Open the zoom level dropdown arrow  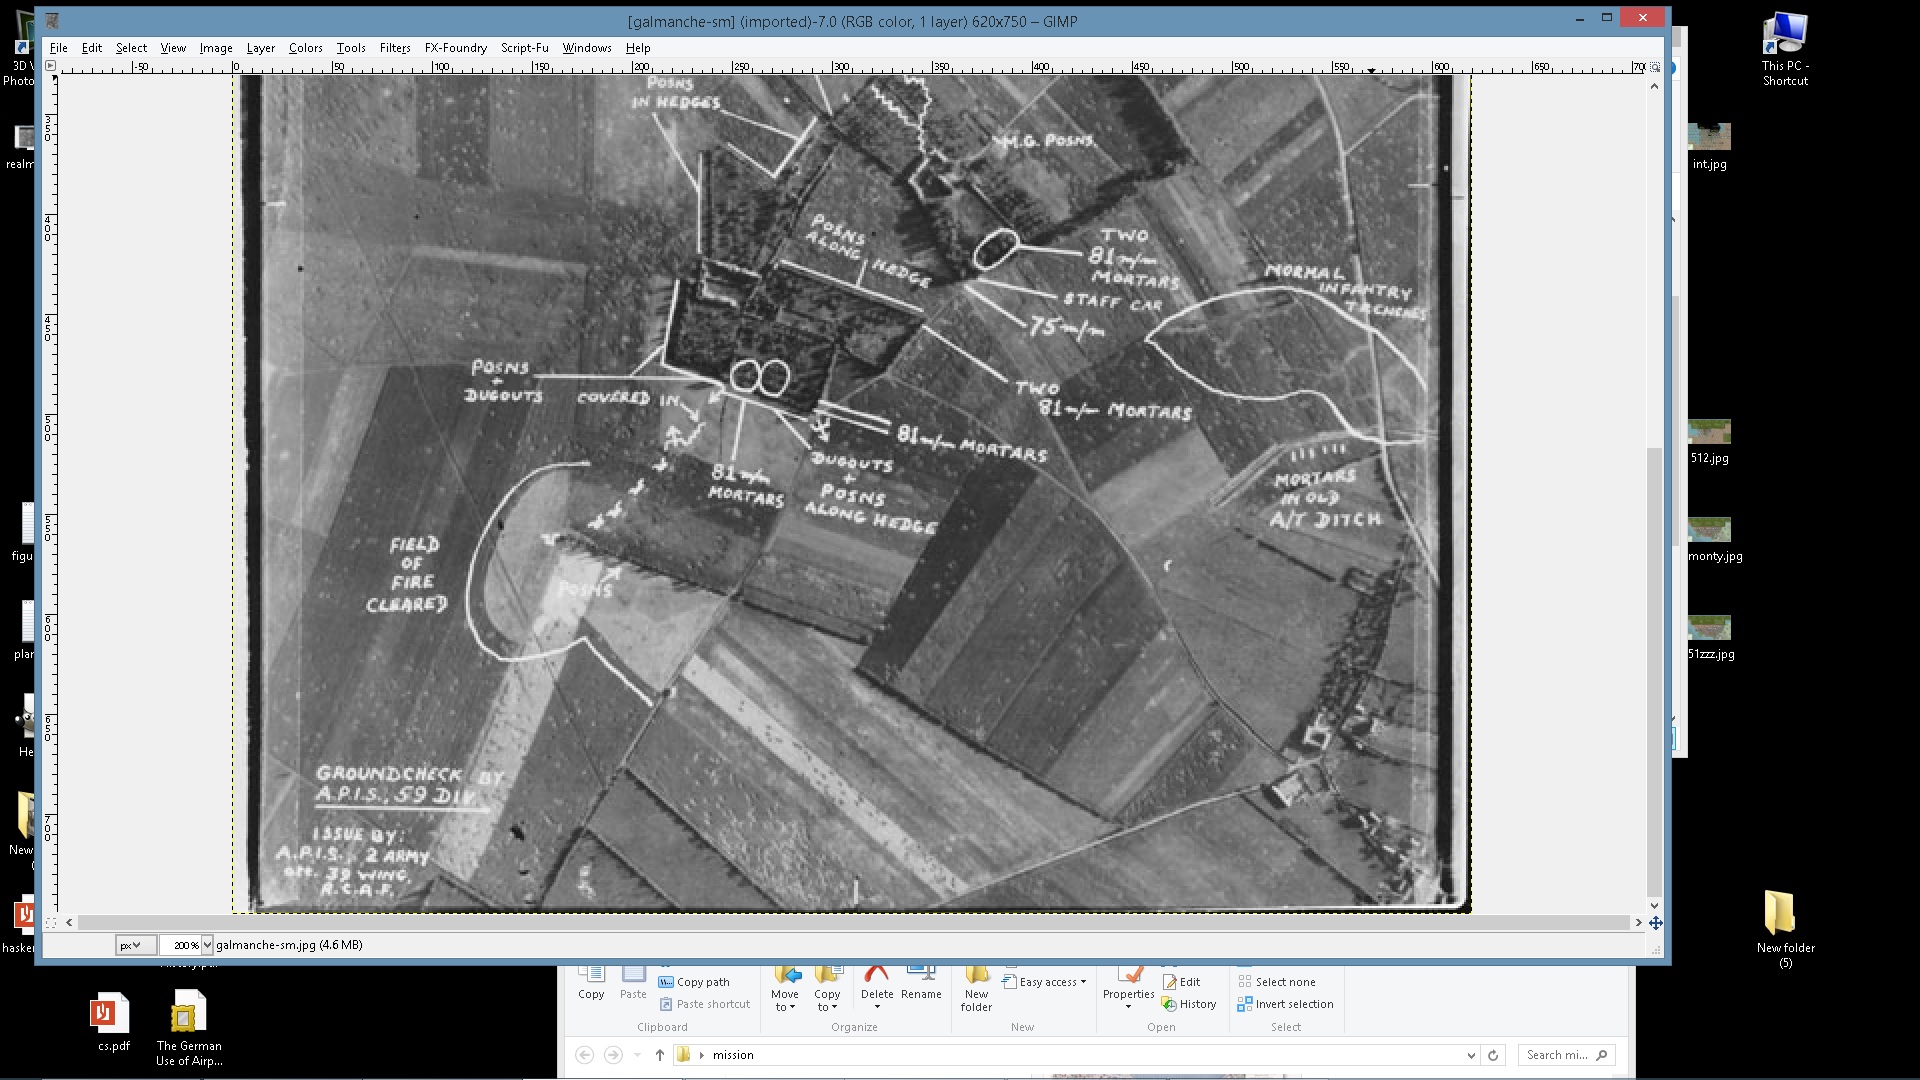(207, 945)
